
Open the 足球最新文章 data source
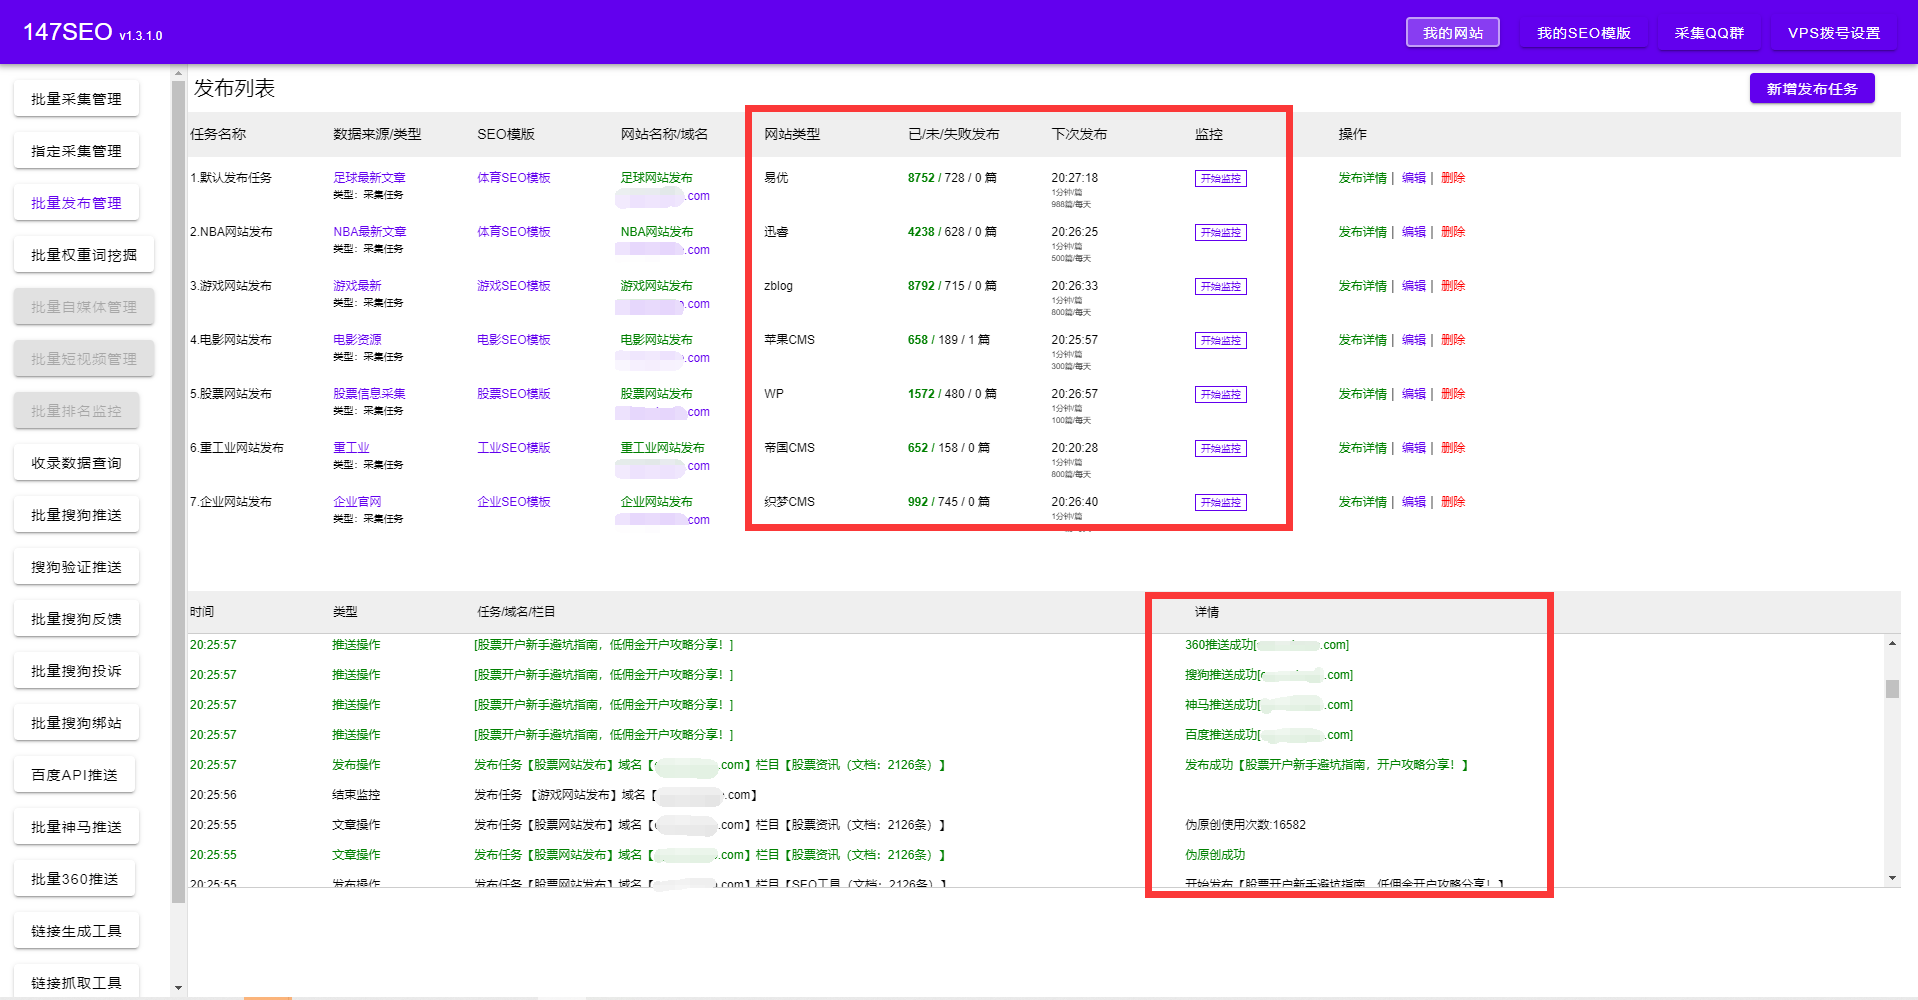pos(369,178)
